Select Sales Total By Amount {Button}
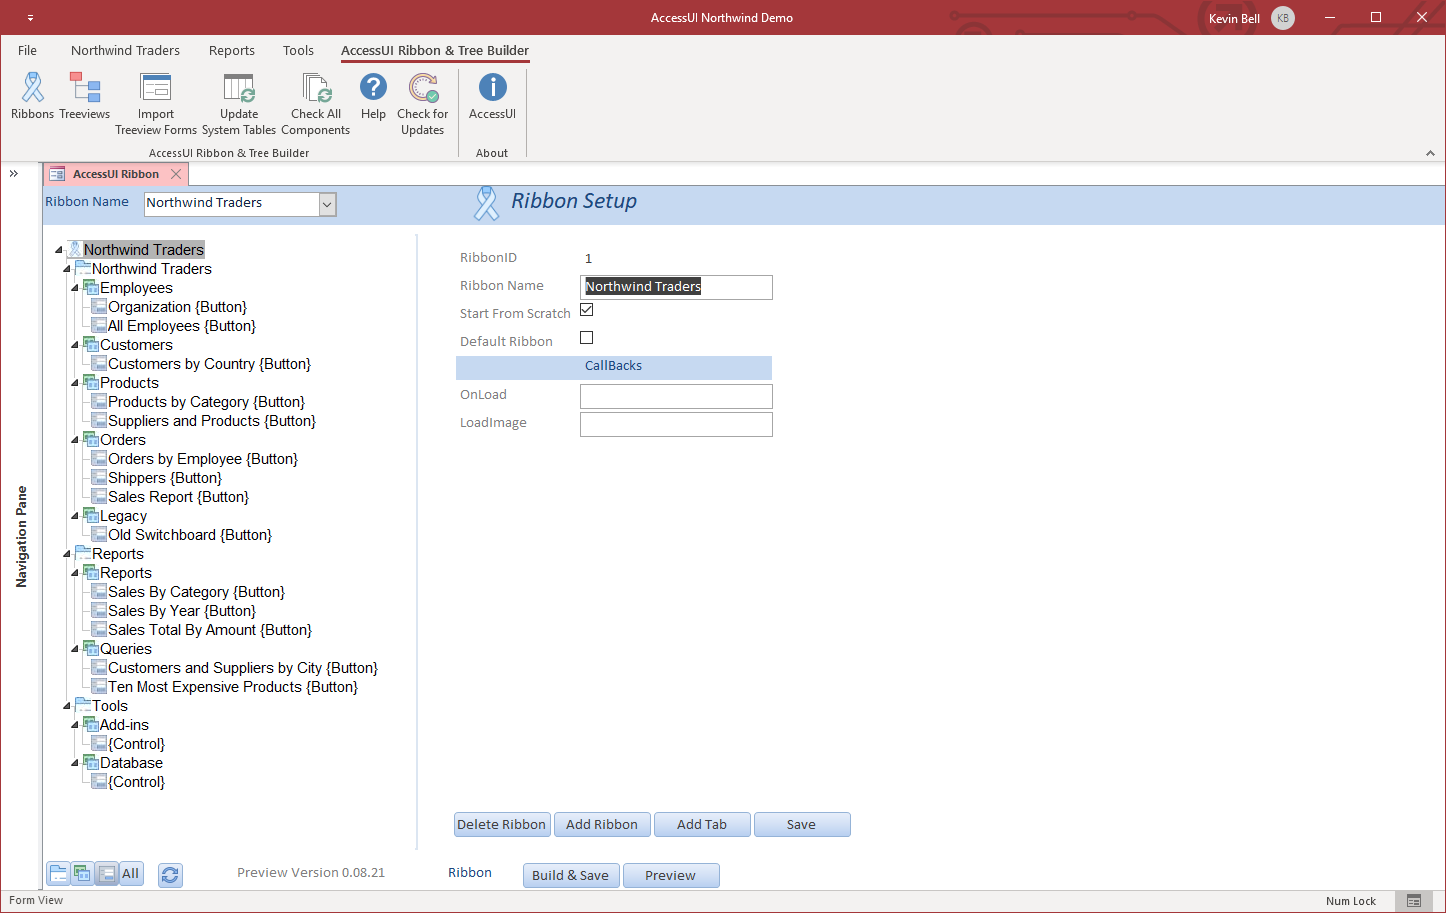This screenshot has height=913, width=1446. click(210, 630)
